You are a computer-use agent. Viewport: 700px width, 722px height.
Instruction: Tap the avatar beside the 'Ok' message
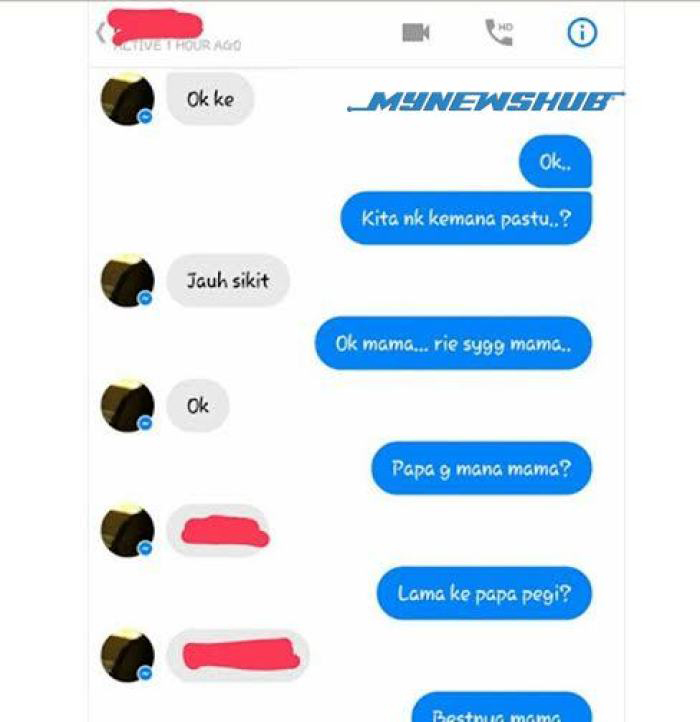coord(127,405)
